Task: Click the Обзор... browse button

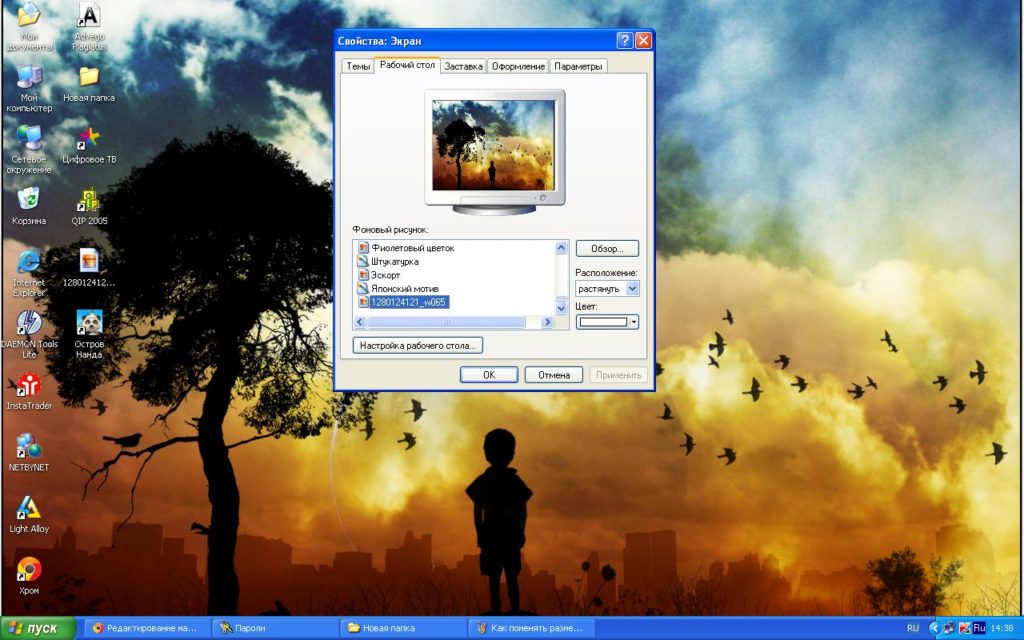Action: [x=607, y=248]
